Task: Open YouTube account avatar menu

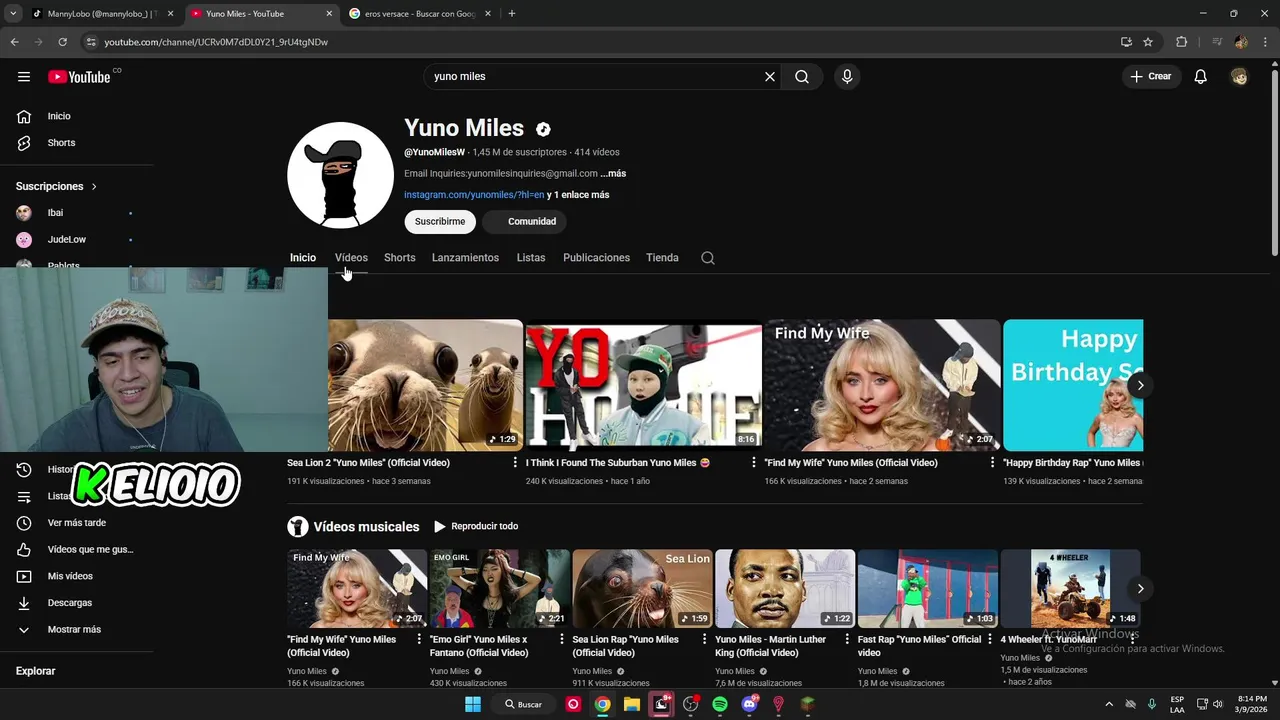Action: pos(1240,77)
